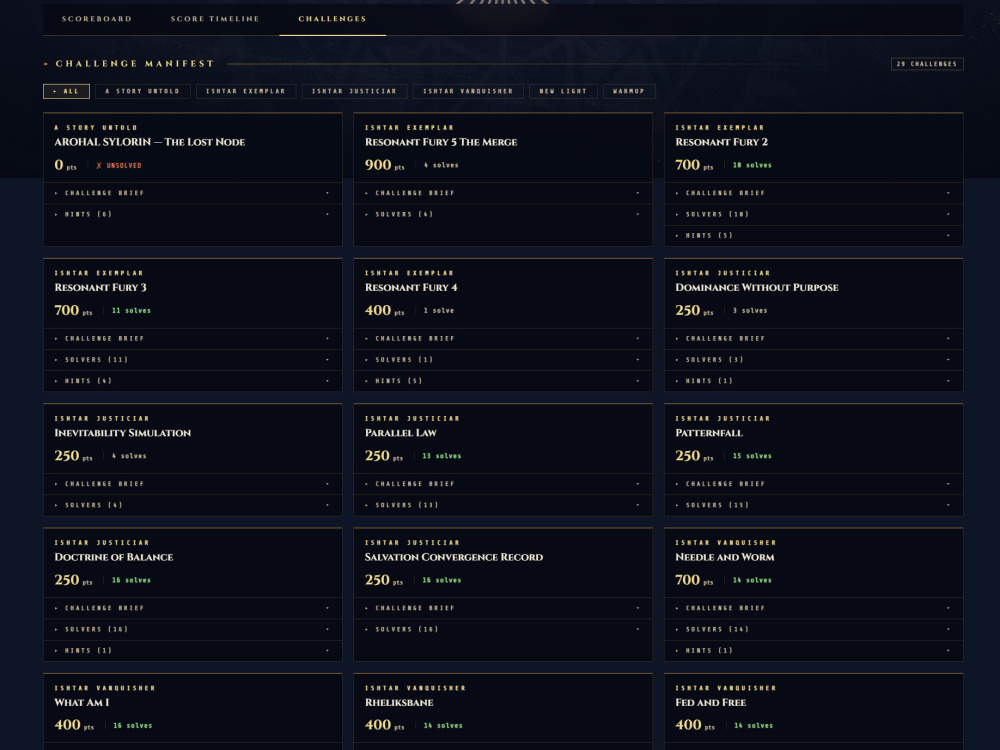The height and width of the screenshot is (750, 1000).
Task: Click the Resonant Fury 4 title
Action: pos(411,288)
